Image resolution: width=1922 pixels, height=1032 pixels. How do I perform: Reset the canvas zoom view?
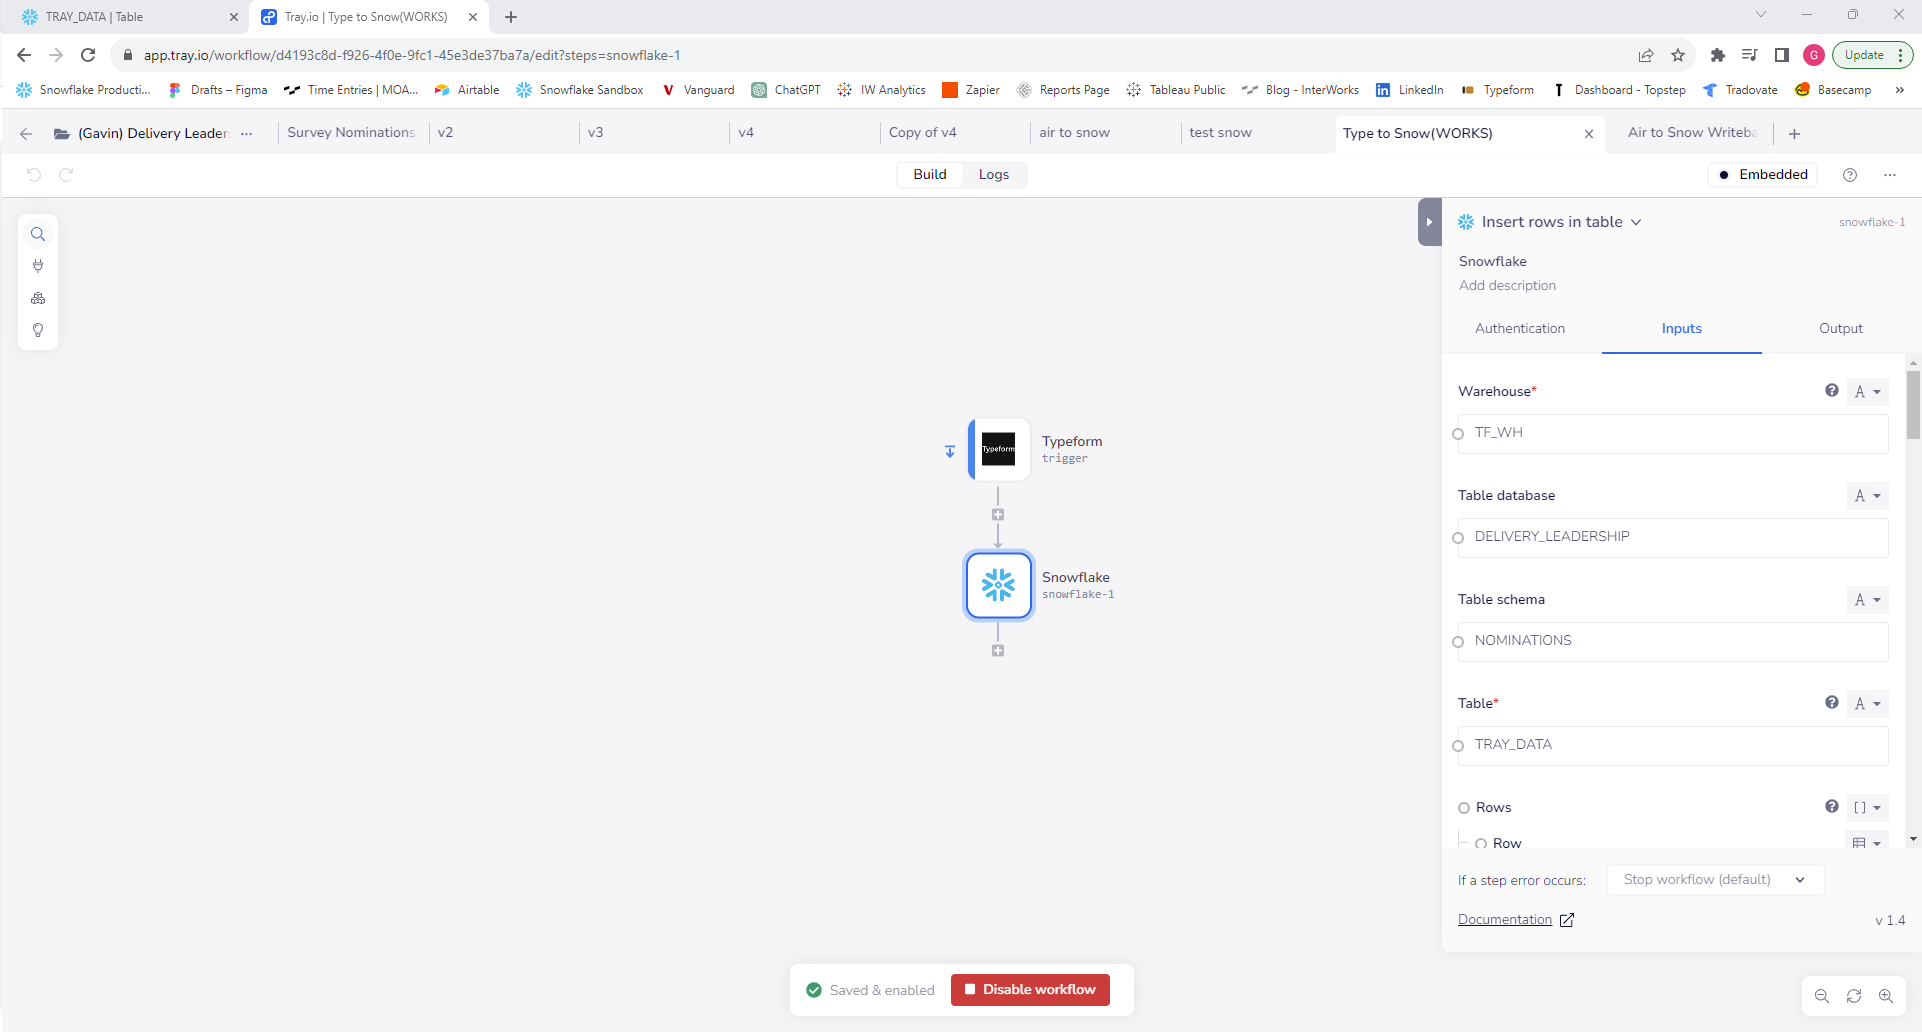click(1854, 996)
